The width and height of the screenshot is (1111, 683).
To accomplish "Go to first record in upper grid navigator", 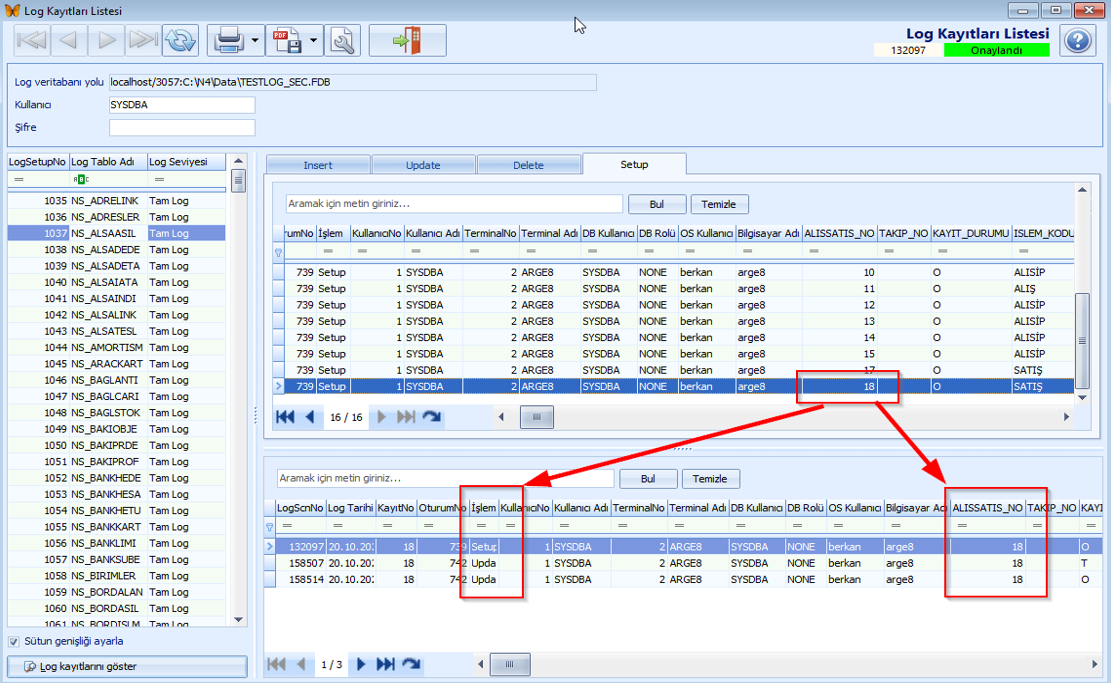I will click(x=285, y=417).
